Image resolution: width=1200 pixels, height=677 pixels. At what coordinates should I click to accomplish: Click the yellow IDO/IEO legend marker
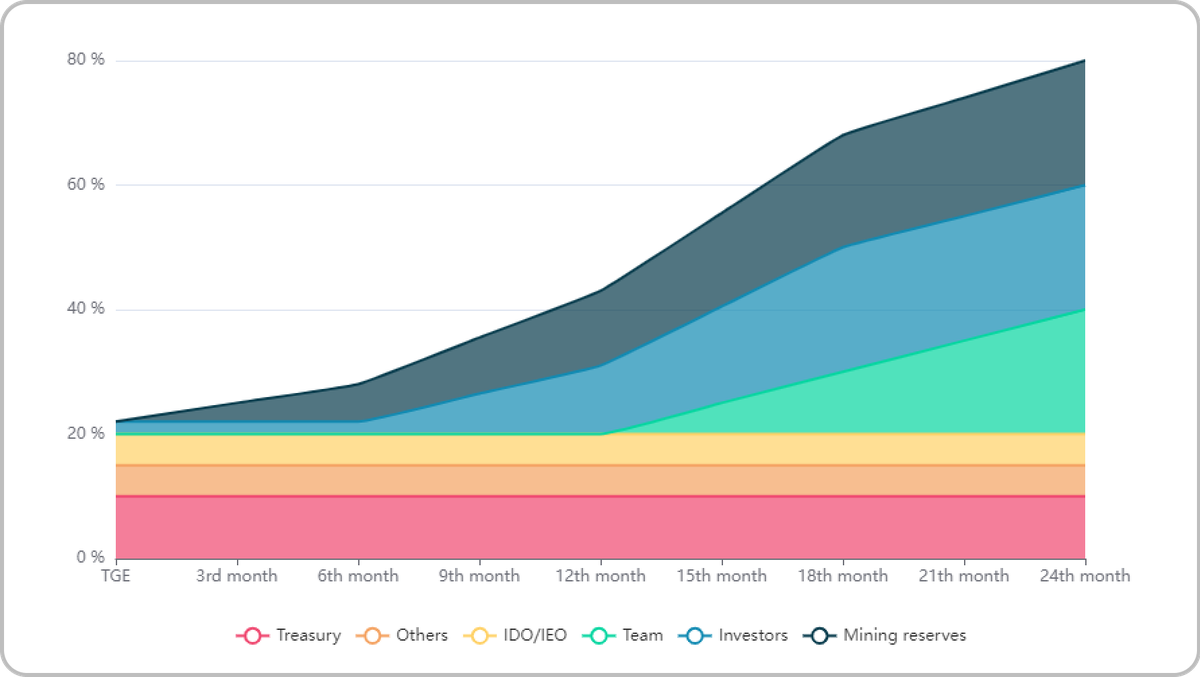[x=479, y=635]
